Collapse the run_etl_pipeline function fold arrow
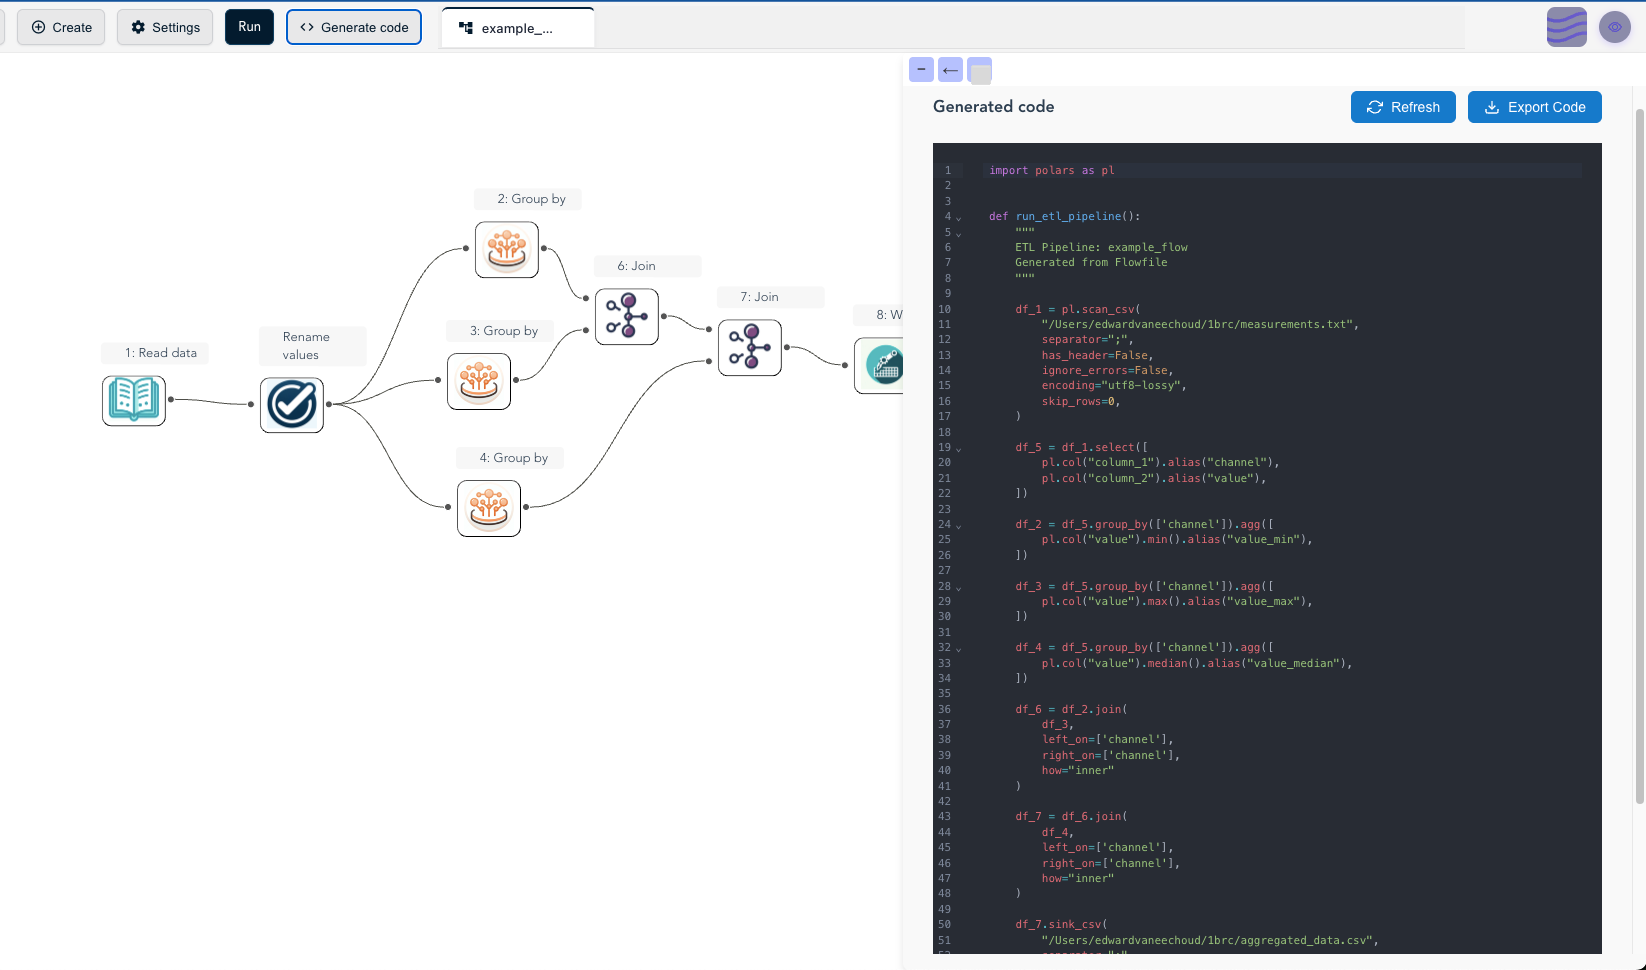 [x=958, y=216]
